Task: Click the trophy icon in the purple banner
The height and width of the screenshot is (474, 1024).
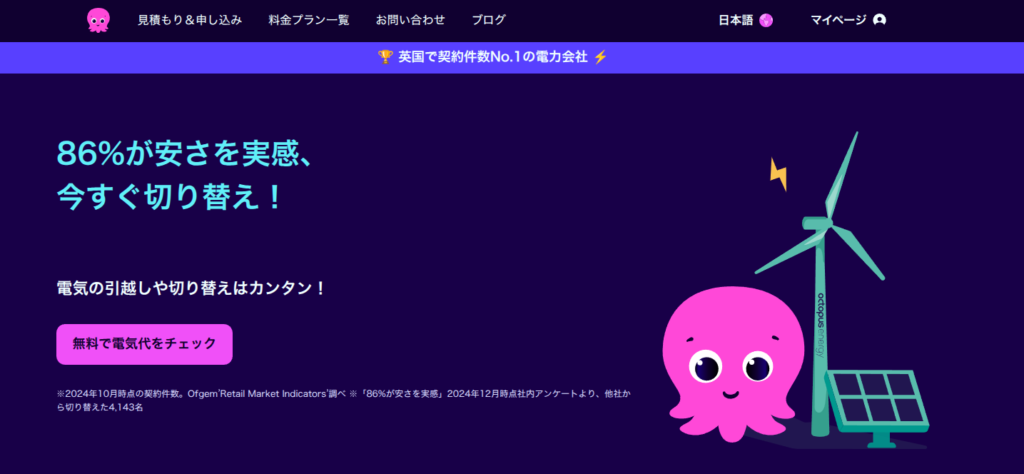Action: [x=385, y=57]
